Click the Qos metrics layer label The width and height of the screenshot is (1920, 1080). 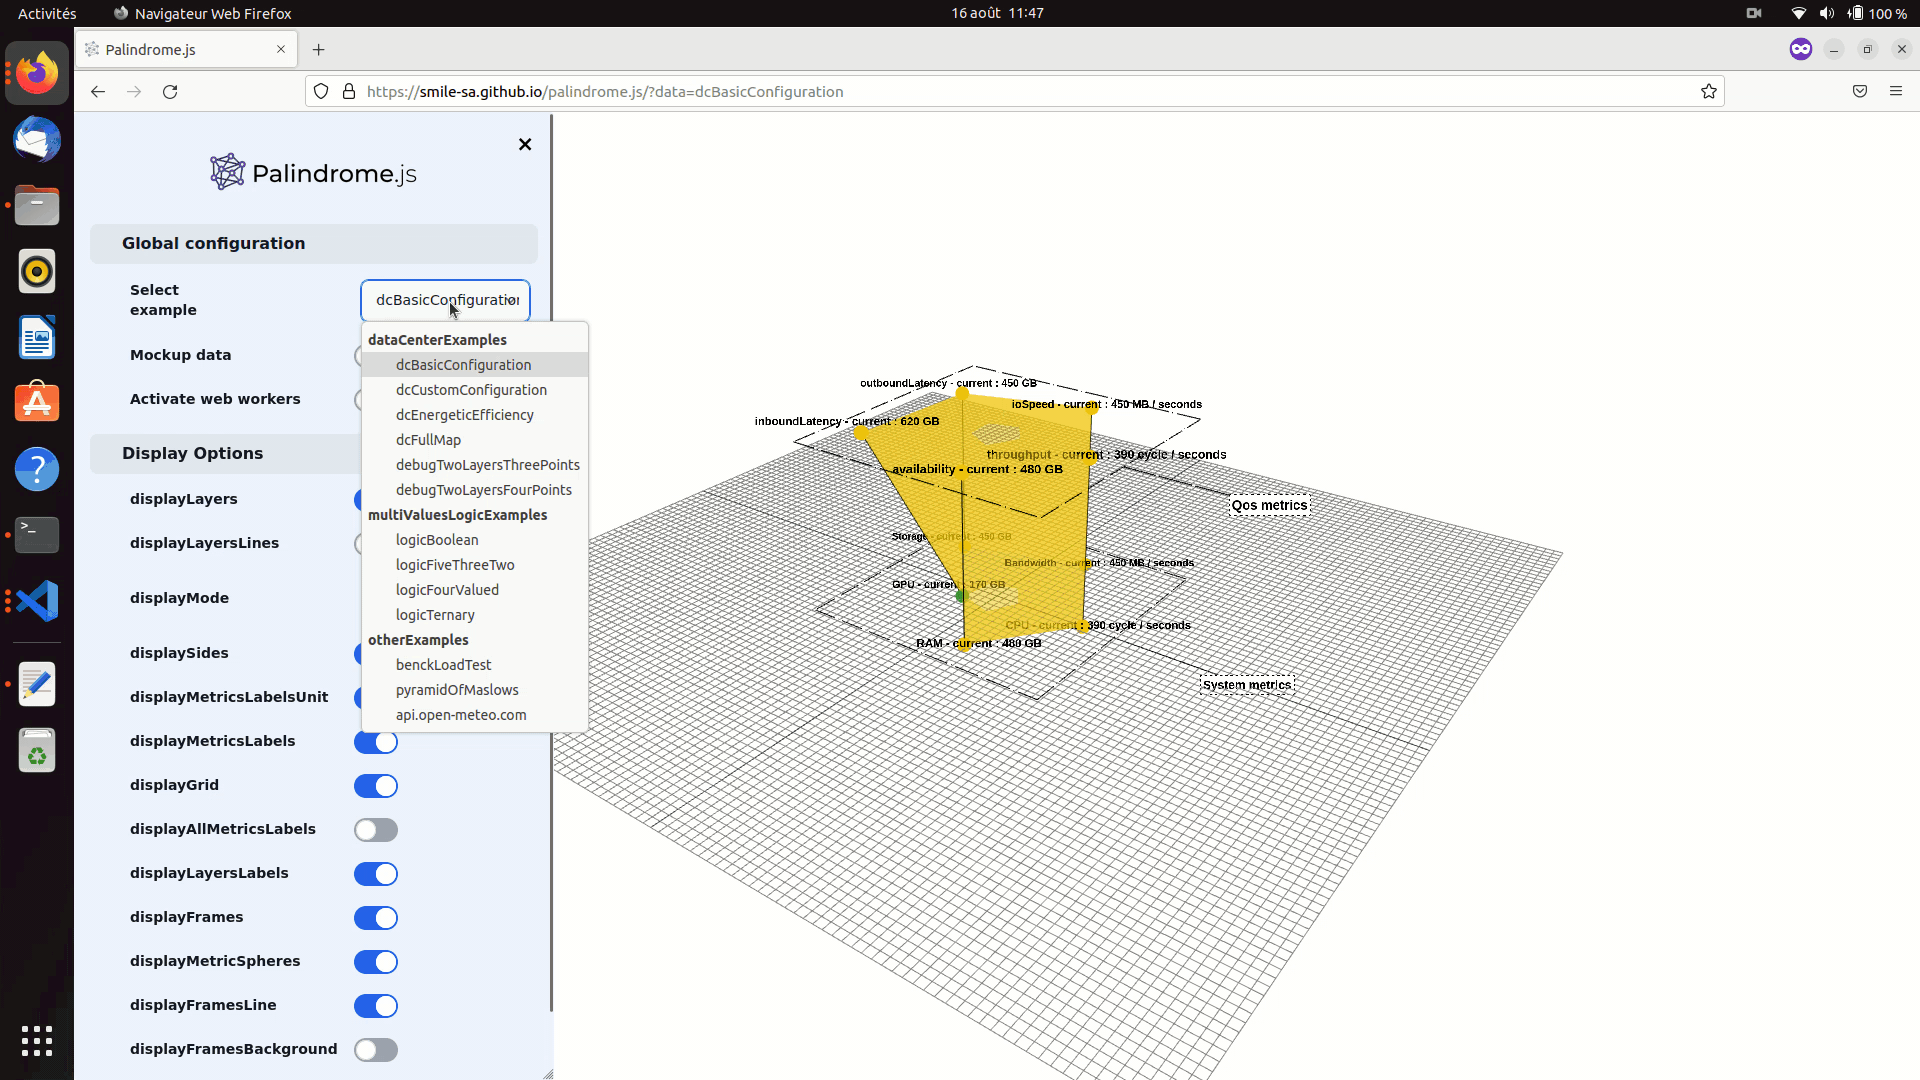point(1269,505)
